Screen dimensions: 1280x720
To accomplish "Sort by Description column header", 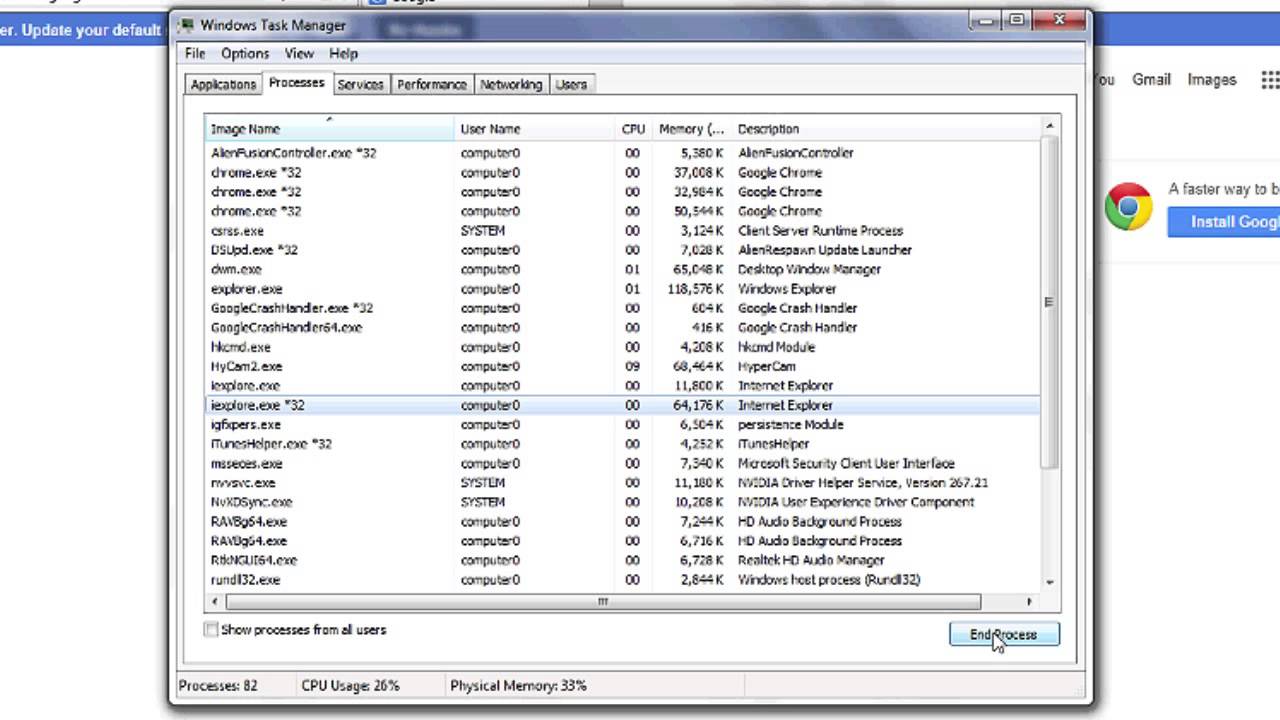I will click(885, 129).
